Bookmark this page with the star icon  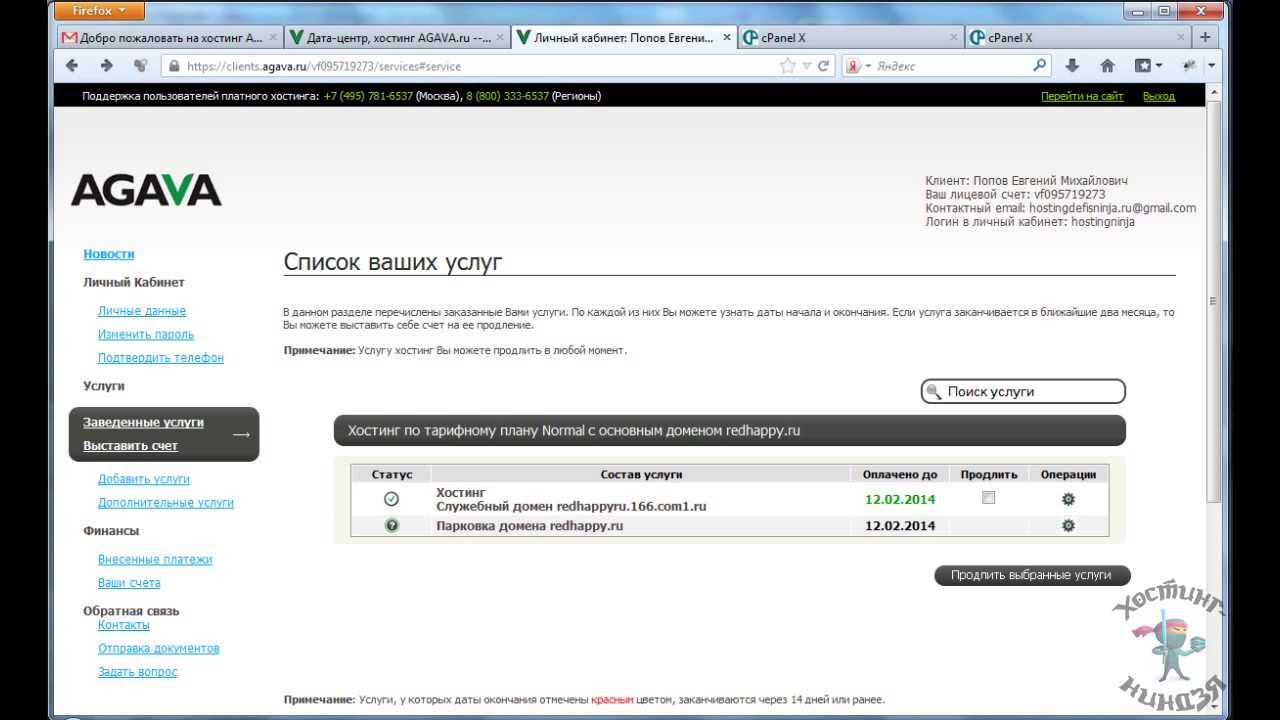tap(787, 66)
